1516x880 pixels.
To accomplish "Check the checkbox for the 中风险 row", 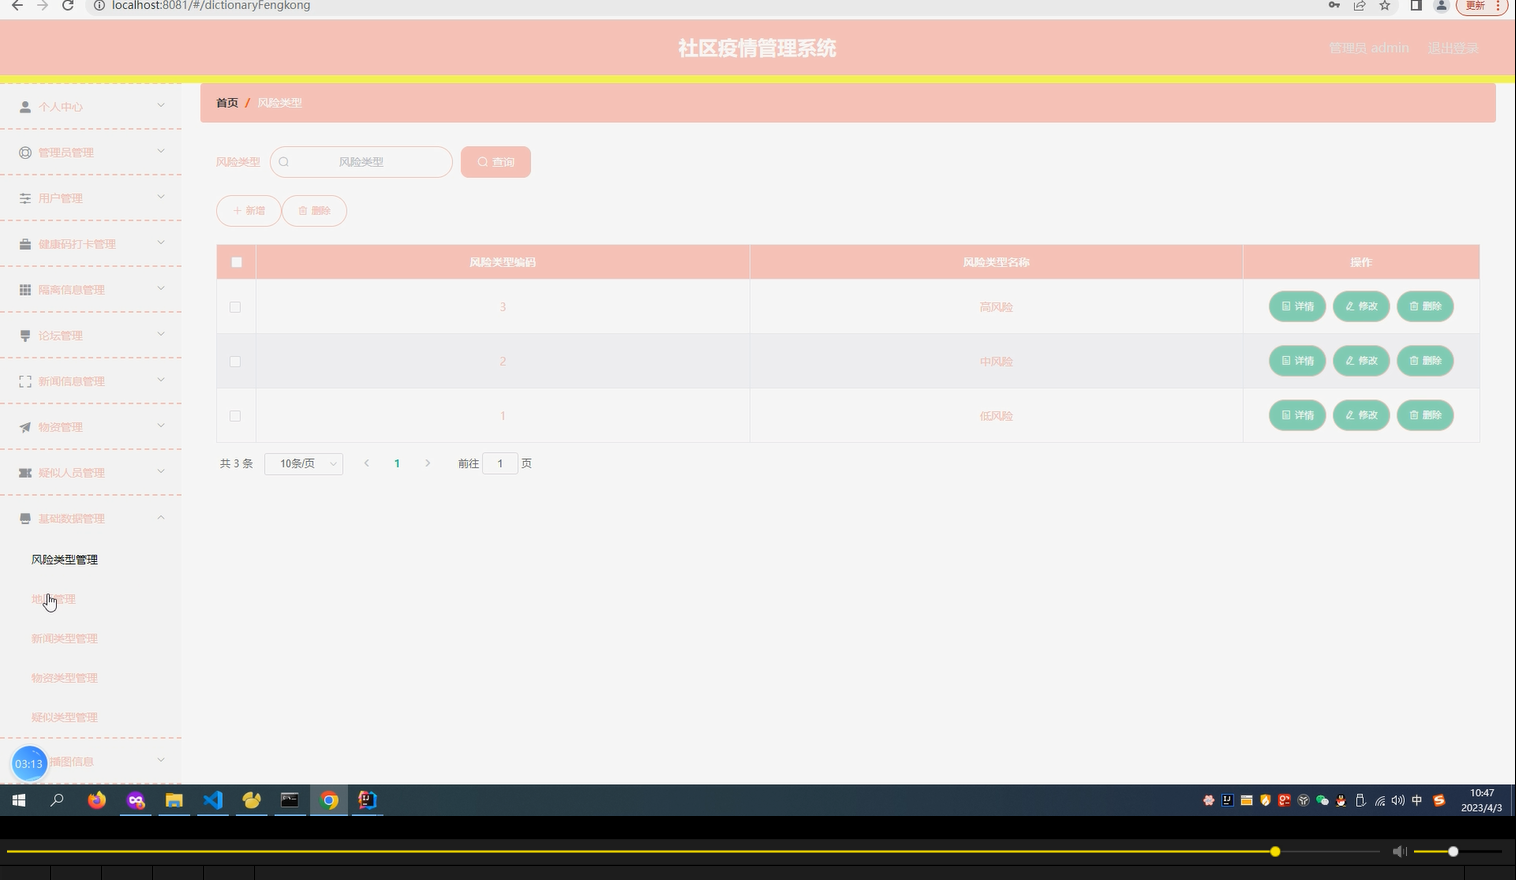I will pyautogui.click(x=235, y=361).
